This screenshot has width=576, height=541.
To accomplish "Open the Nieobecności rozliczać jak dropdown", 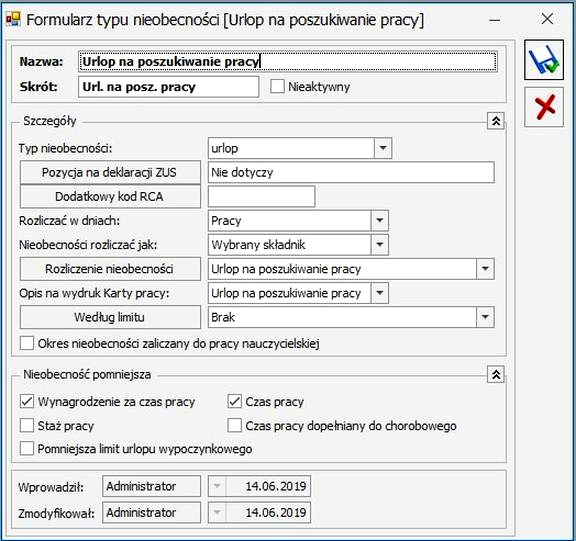I will (379, 245).
